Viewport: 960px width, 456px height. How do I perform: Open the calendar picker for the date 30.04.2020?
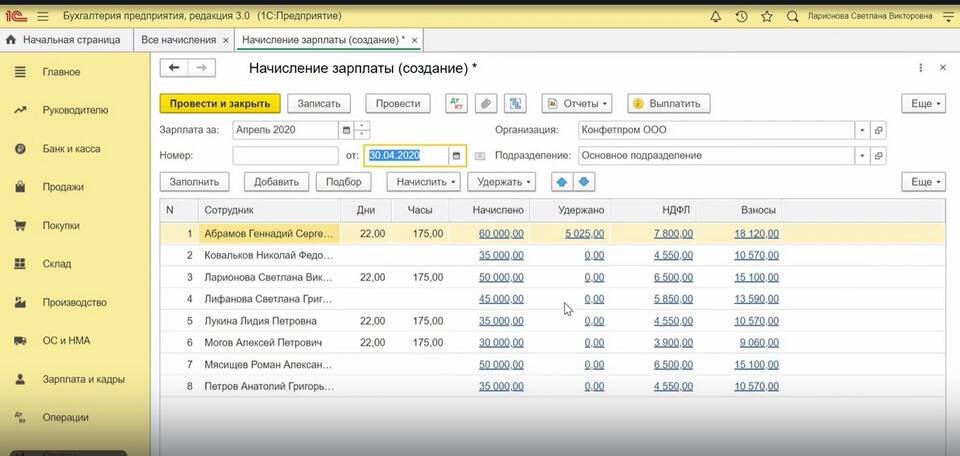click(457, 156)
